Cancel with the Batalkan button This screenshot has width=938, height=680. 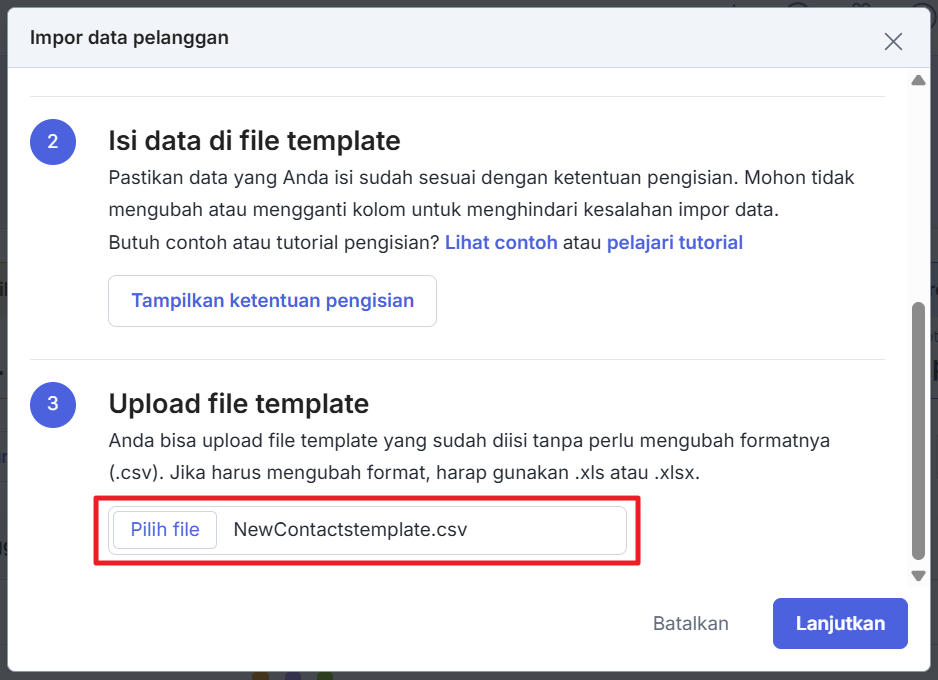690,623
